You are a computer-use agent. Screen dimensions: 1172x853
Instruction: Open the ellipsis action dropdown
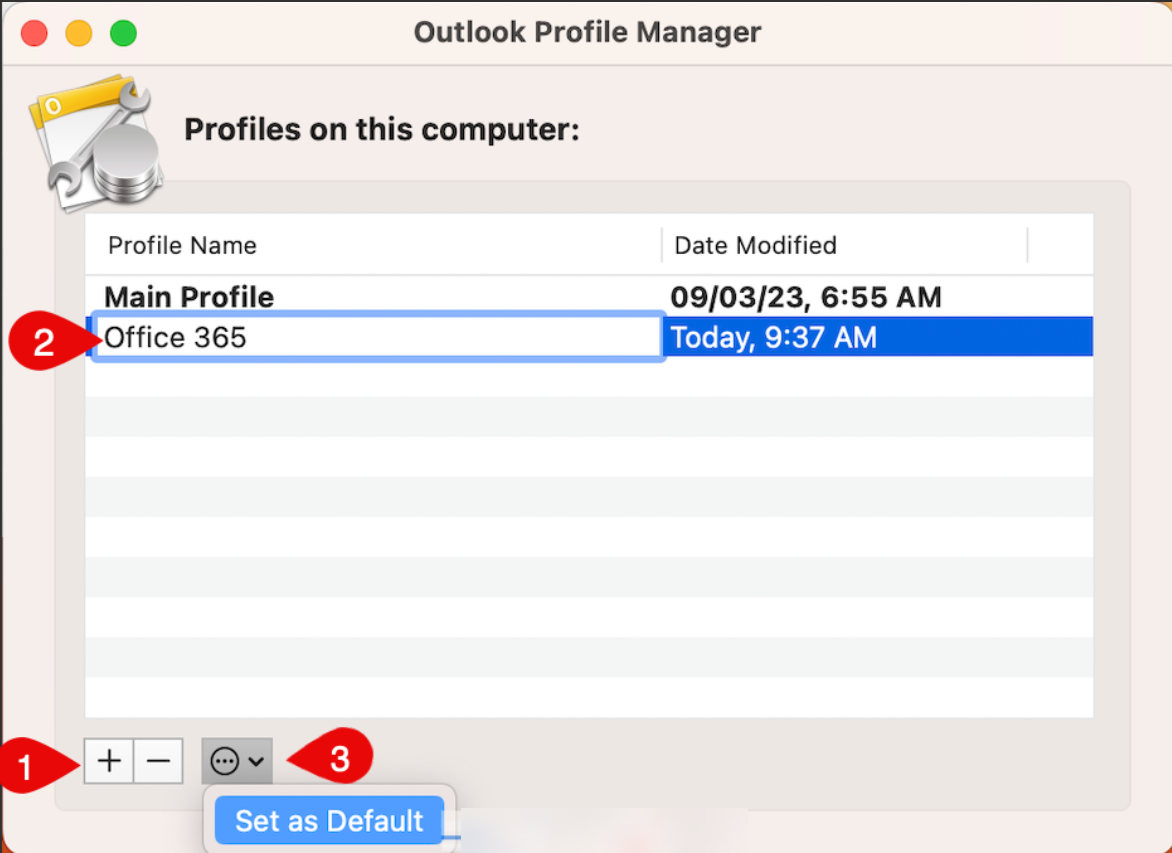point(237,761)
